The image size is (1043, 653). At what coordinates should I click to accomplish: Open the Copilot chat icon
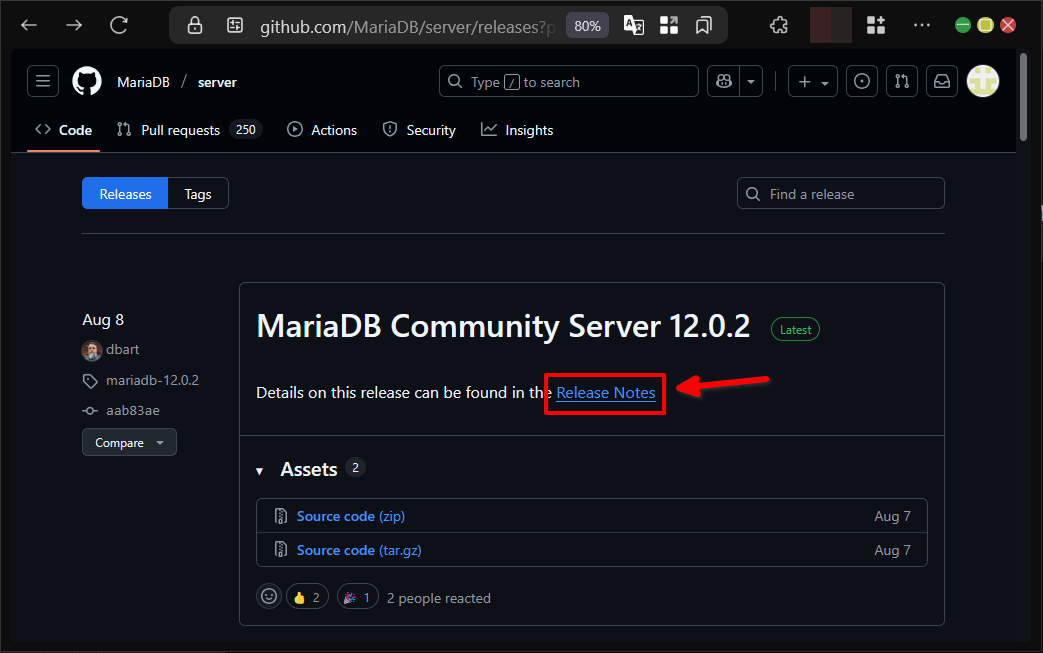point(723,82)
